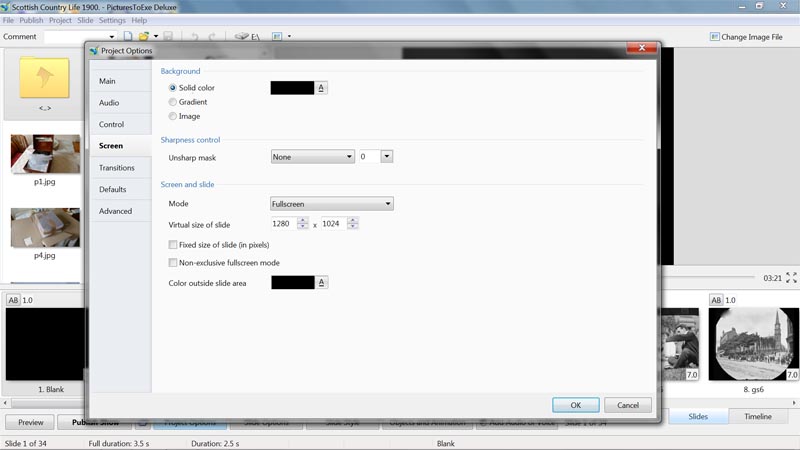The image size is (800, 450).
Task: Click the drive E:\ icon in toolbar
Action: click(x=247, y=37)
